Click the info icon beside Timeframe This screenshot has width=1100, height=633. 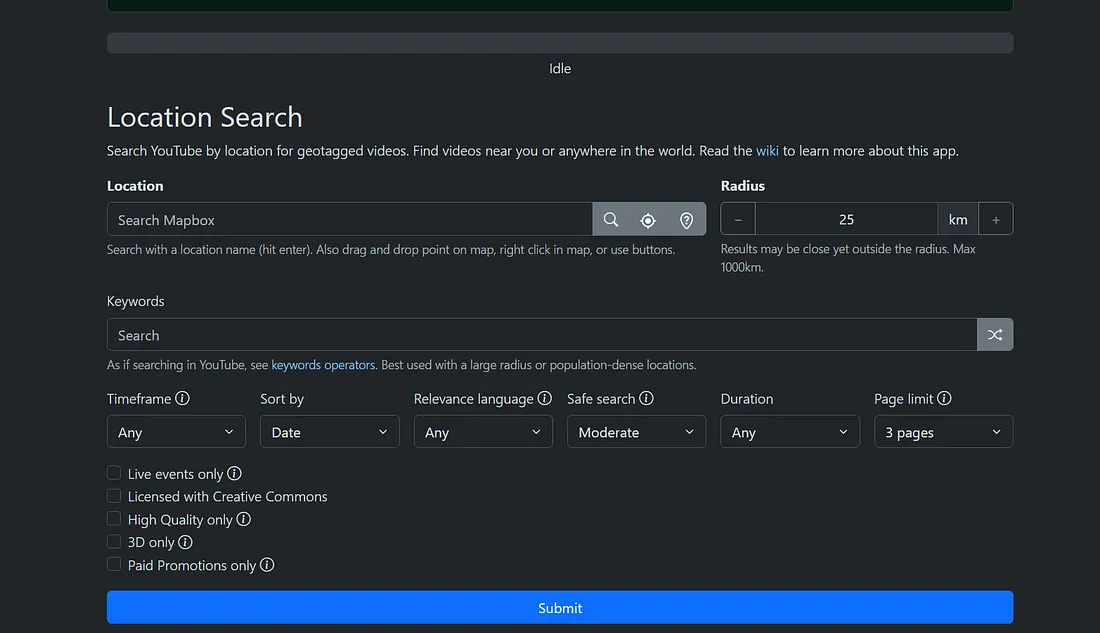pyautogui.click(x=182, y=398)
